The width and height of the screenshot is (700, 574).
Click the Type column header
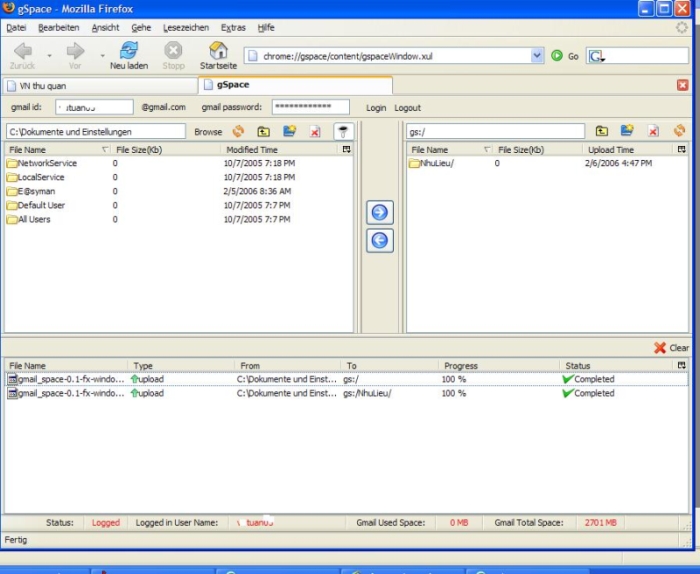pyautogui.click(x=181, y=366)
